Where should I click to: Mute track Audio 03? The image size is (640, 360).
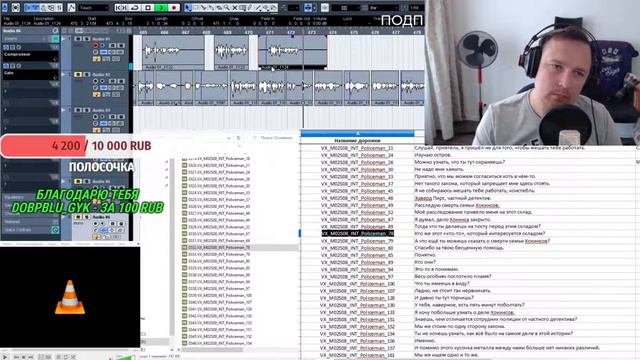point(78,110)
